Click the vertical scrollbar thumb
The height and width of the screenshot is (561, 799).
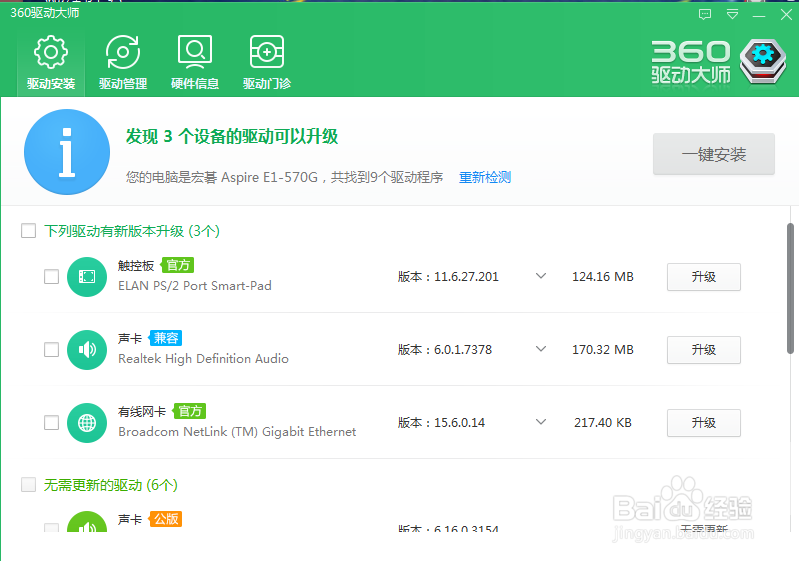790,288
